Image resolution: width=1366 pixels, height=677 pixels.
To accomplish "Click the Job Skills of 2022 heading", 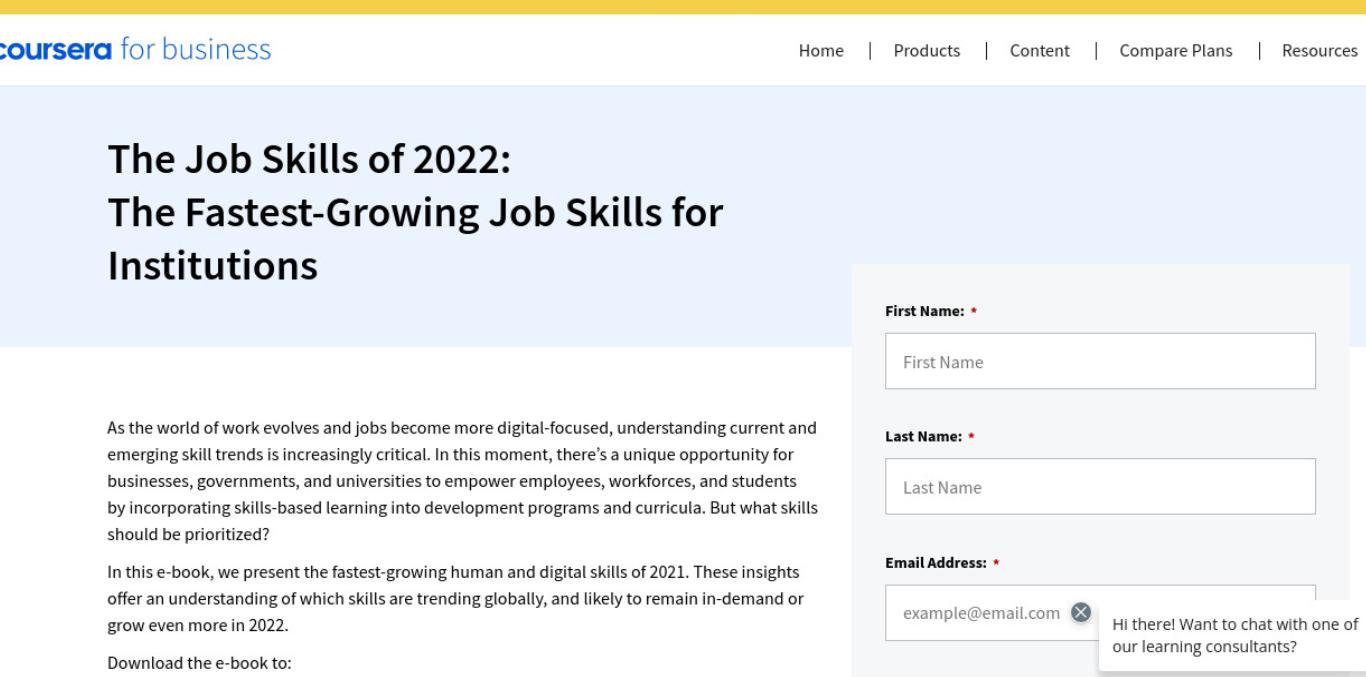I will pos(415,211).
